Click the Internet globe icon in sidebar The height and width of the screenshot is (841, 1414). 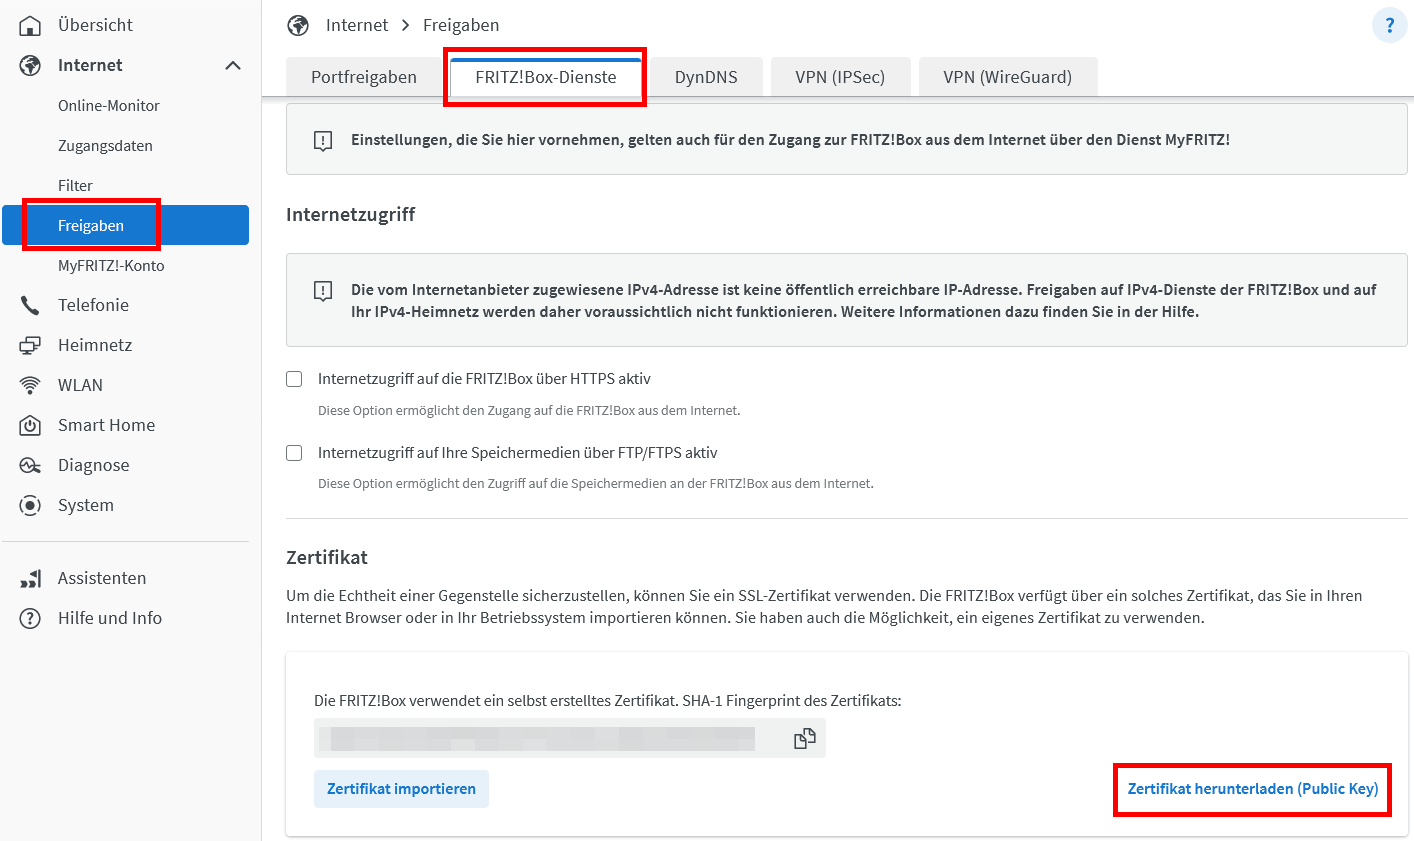(31, 65)
